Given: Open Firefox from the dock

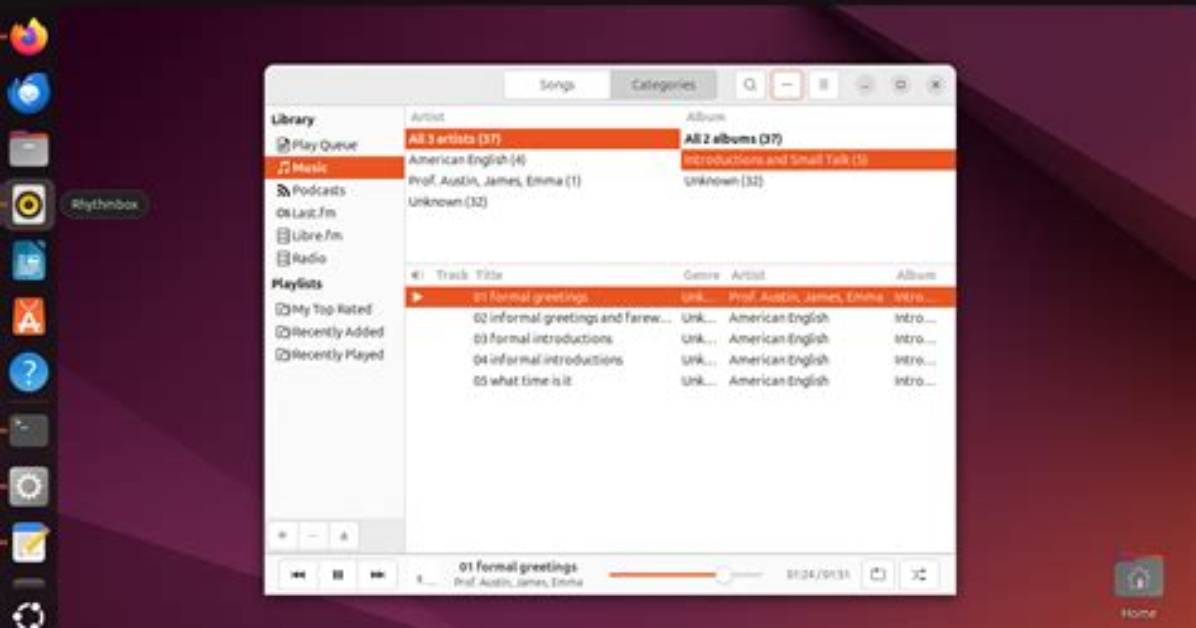Looking at the screenshot, I should [28, 36].
